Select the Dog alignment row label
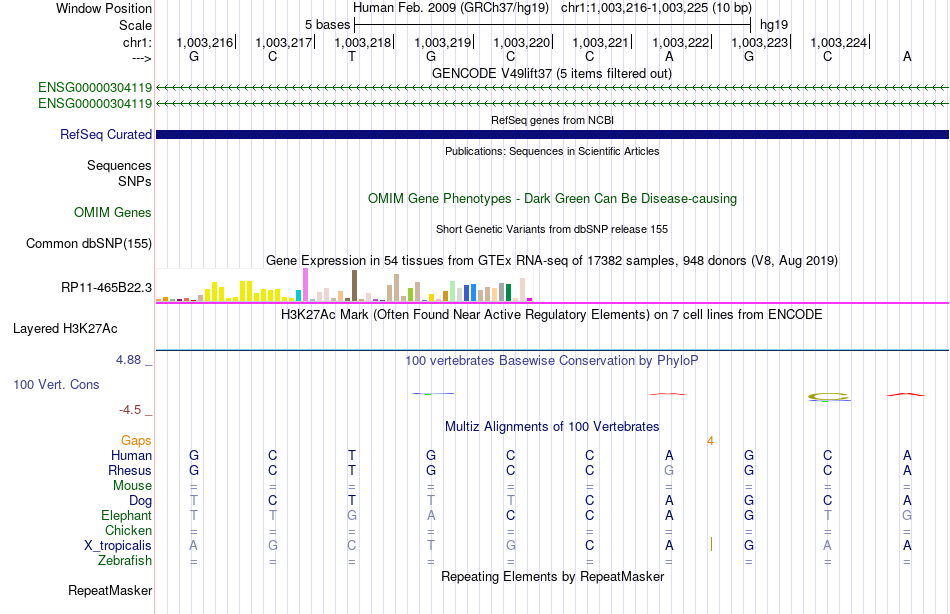This screenshot has height=614, width=950. [x=140, y=501]
